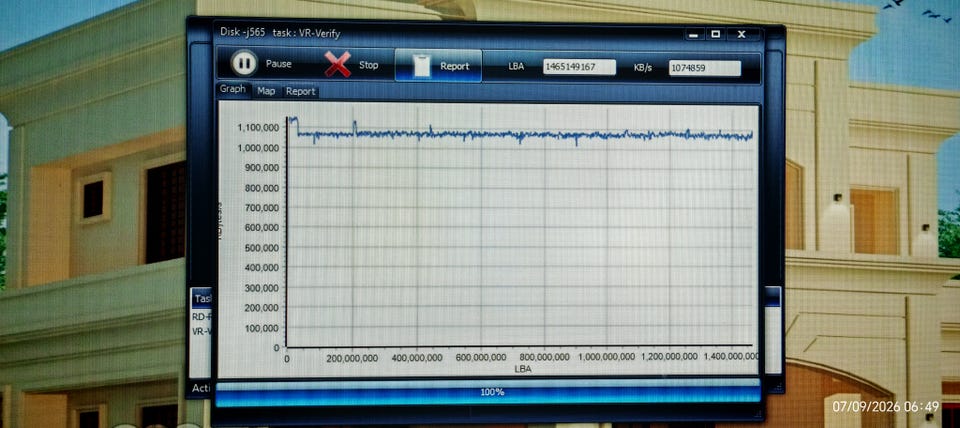Click the KB/s label in the toolbar

coord(643,68)
